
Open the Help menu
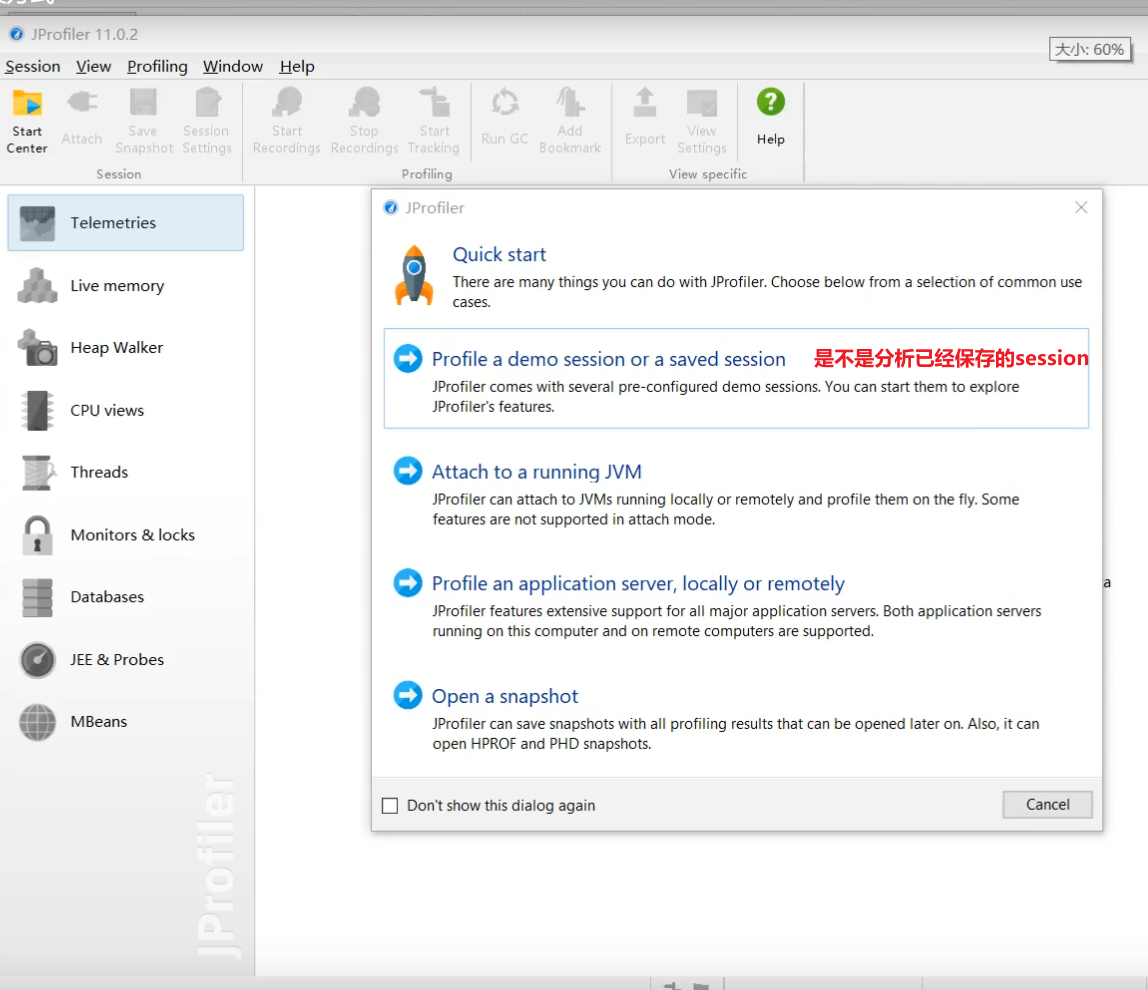coord(297,67)
